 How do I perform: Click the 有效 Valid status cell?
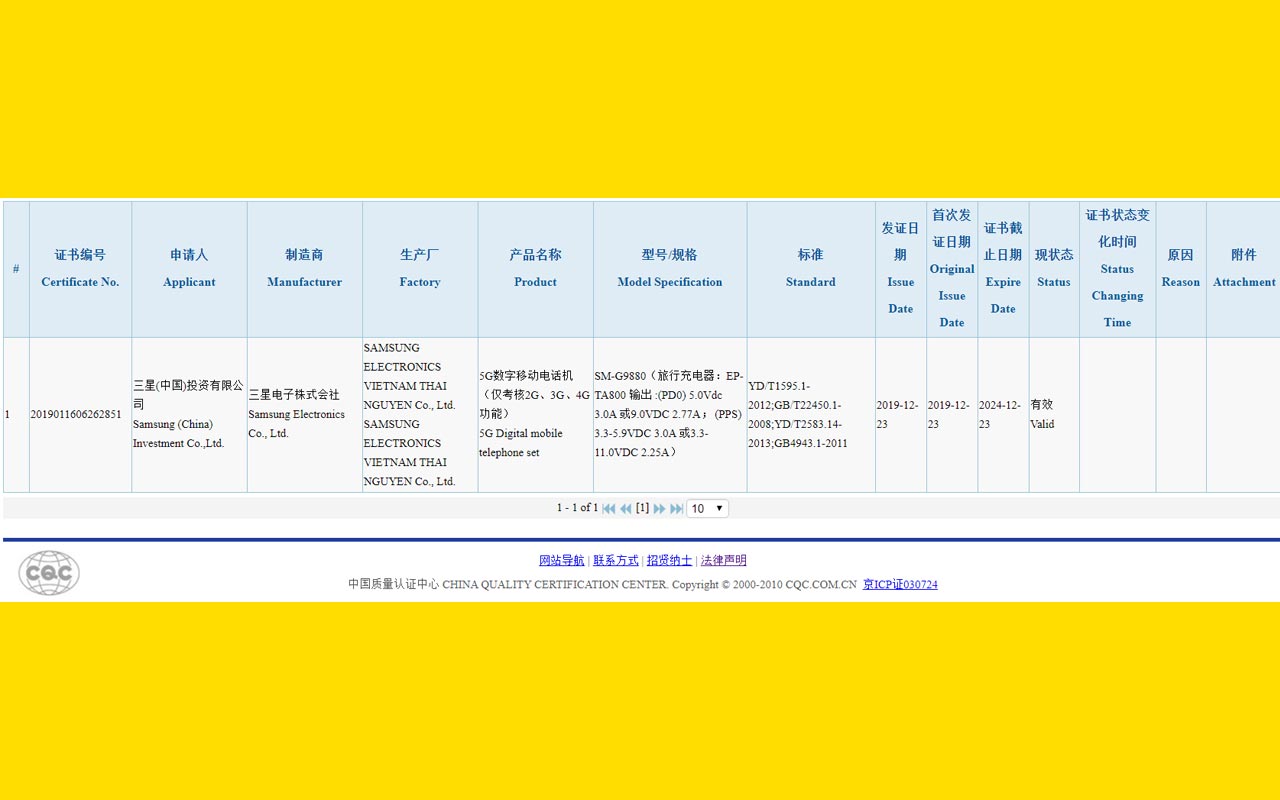(1054, 414)
